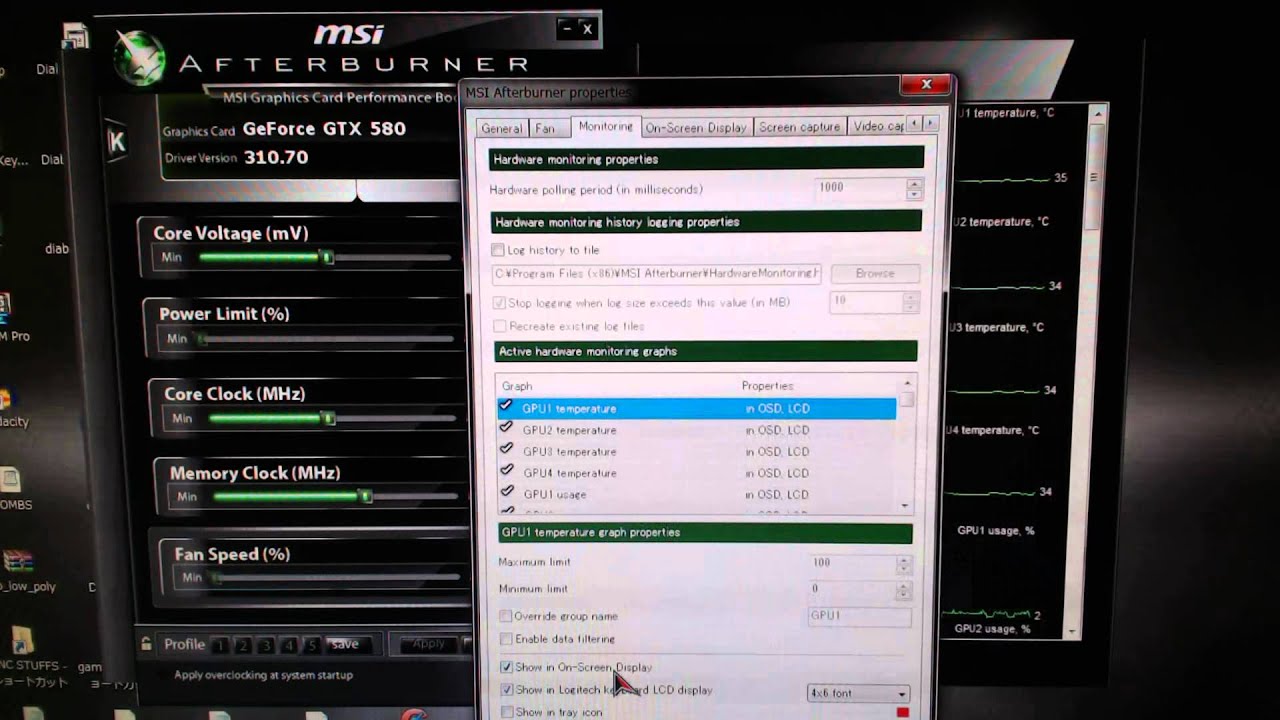Screen dimensions: 1280x720
Task: Click the red tray icon color swatch
Action: [x=903, y=712]
